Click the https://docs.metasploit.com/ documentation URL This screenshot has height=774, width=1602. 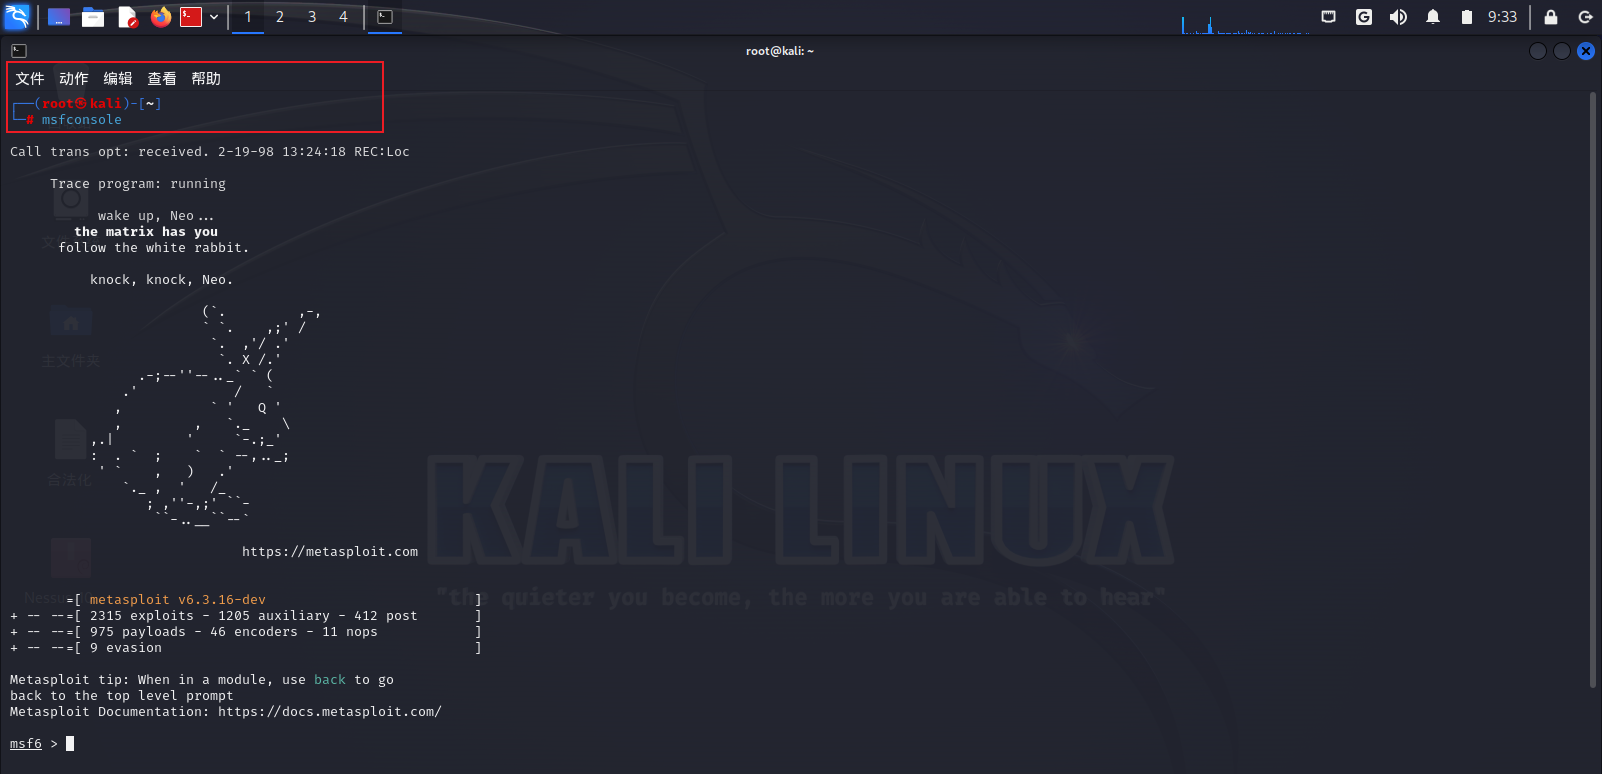330,712
